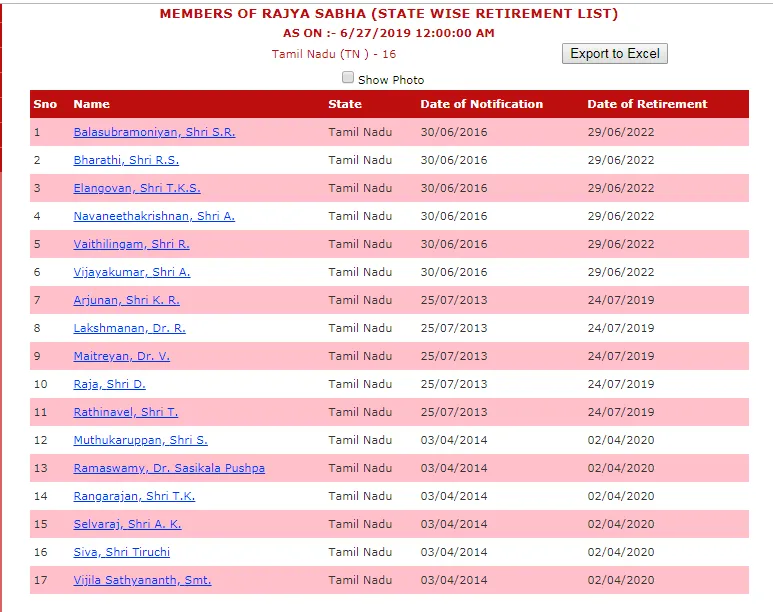Open Raja, Shri D. link

[109, 384]
